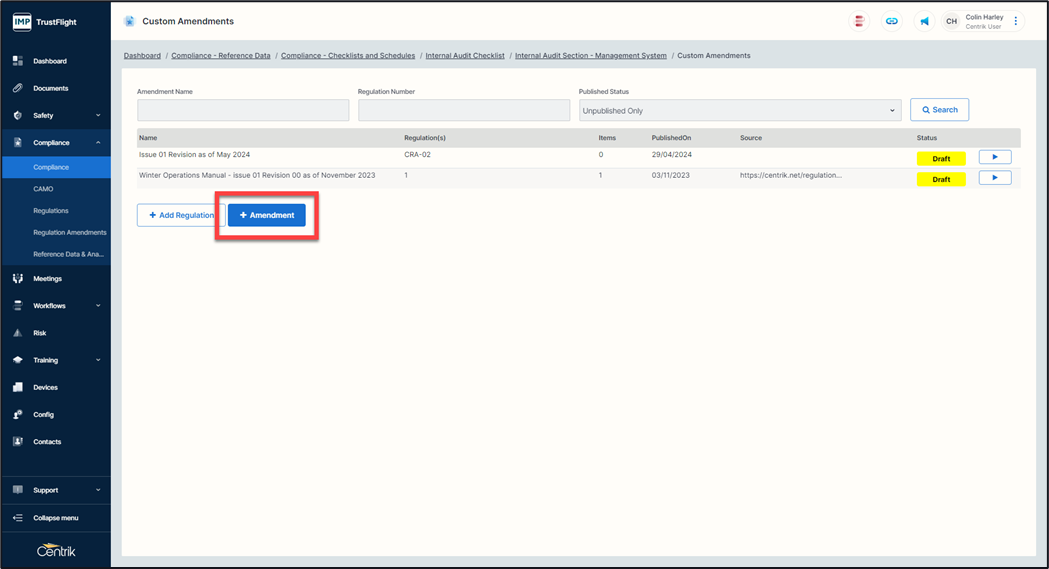Click the blue + Amendment button
Viewport: 1049px width, 569px height.
point(267,215)
